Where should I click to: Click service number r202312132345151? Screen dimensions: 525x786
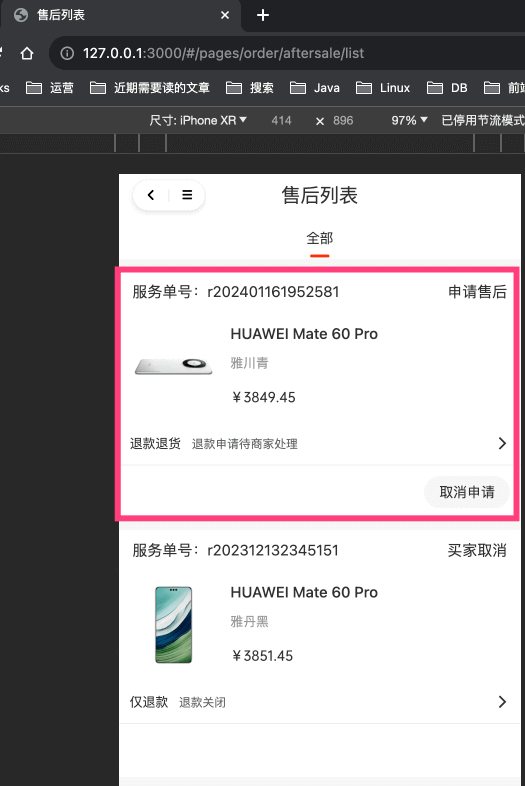pyautogui.click(x=273, y=550)
